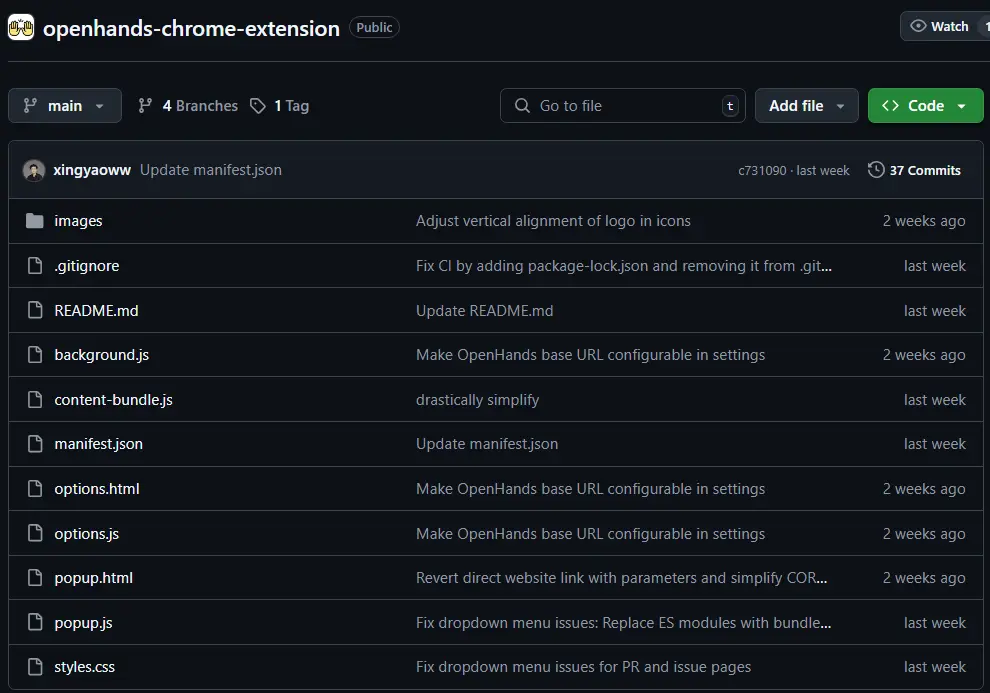This screenshot has height=693, width=990.
Task: Click the file icon beside styles.css
Action: pos(35,667)
